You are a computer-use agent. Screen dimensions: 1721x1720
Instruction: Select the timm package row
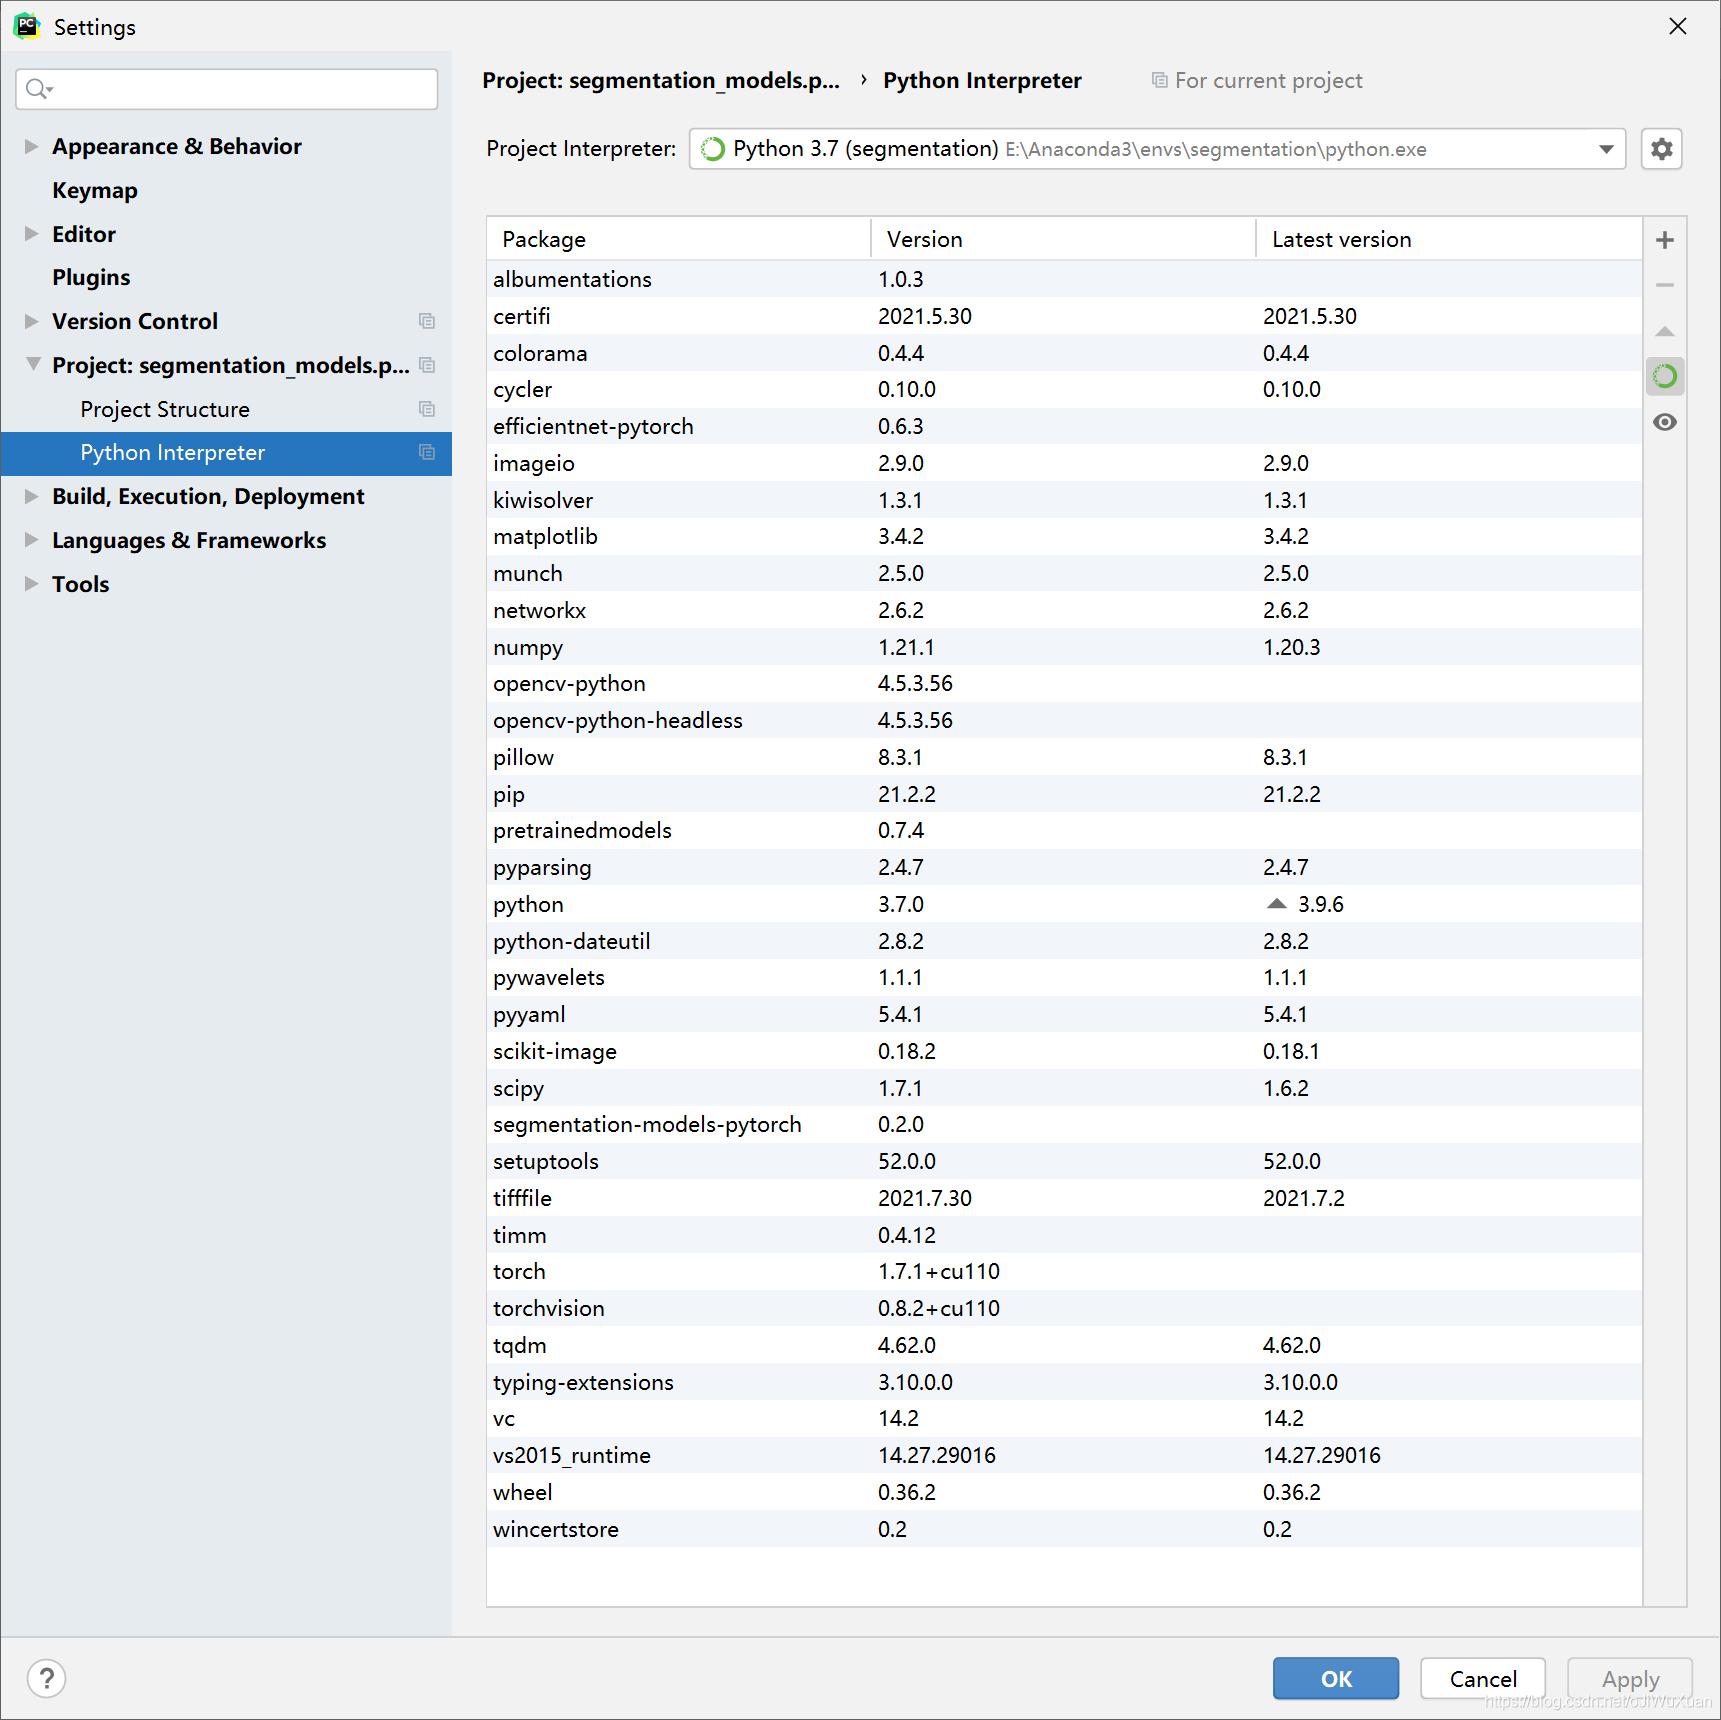pyautogui.click(x=1064, y=1235)
